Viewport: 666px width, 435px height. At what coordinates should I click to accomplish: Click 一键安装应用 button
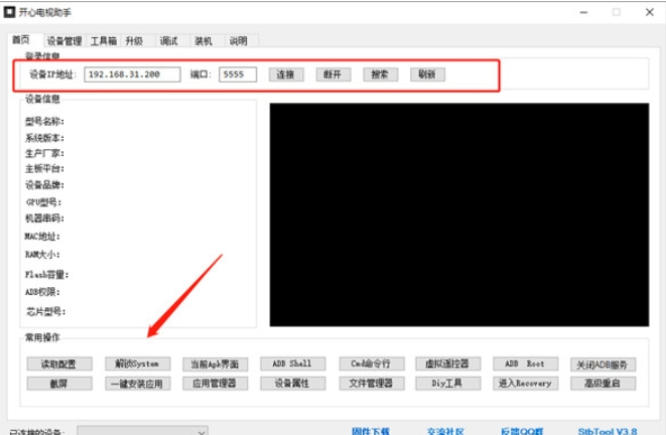coord(138,384)
